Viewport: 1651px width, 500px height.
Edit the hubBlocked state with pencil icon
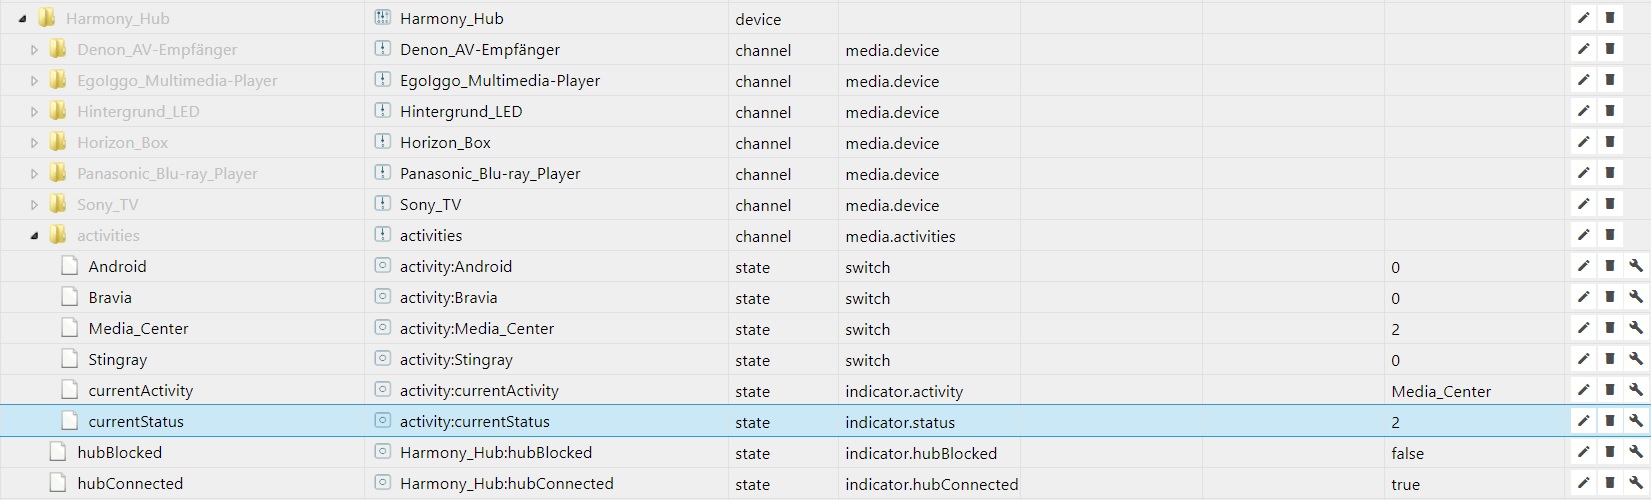click(1583, 452)
